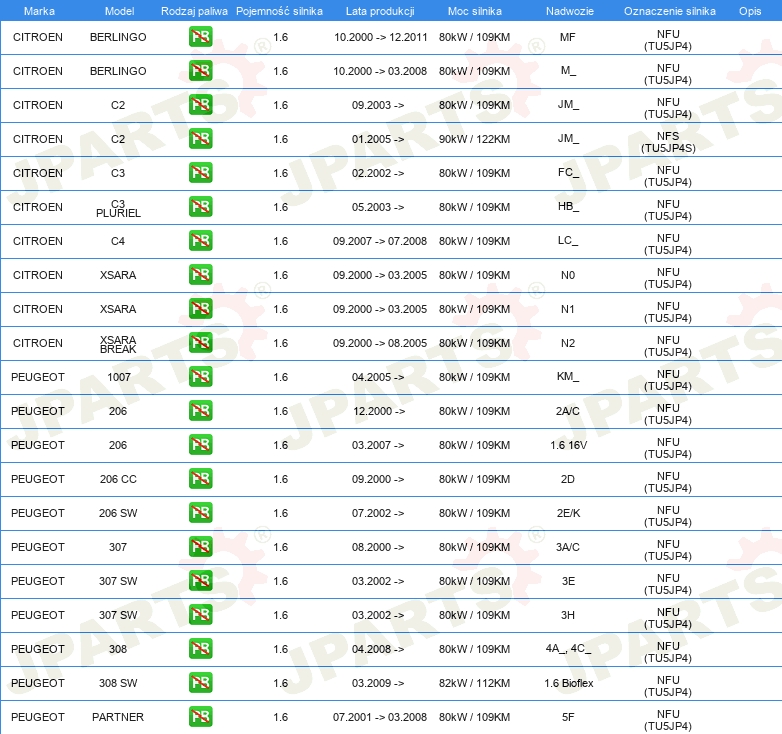782x734 pixels.
Task: Click the LC_ body code cell
Action: tap(568, 240)
